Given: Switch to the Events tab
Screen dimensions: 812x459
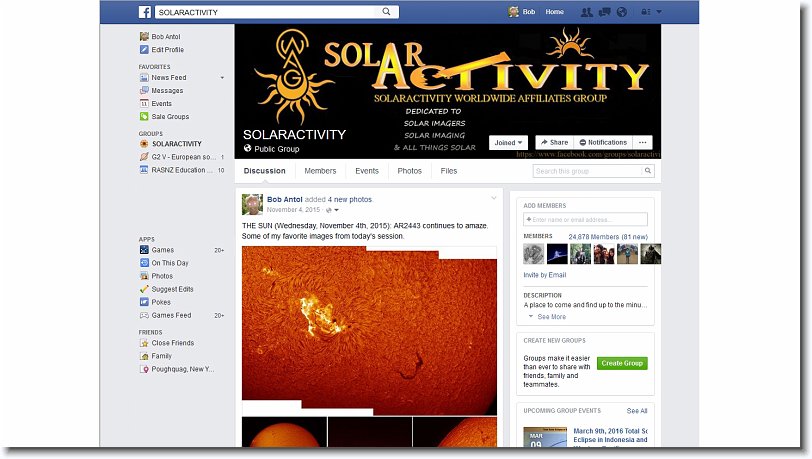Looking at the screenshot, I should tap(367, 171).
